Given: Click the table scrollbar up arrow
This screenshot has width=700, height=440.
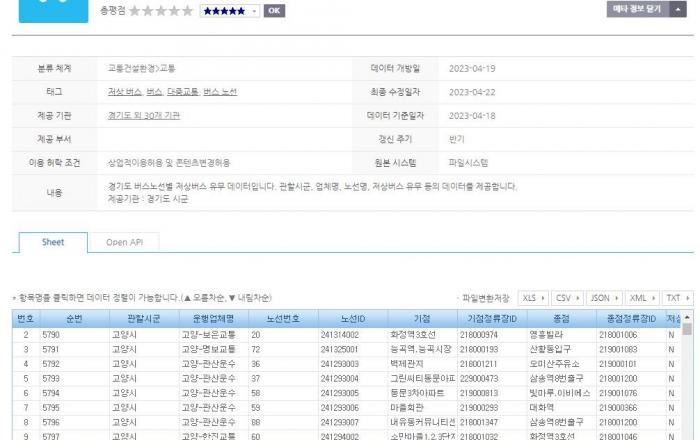Looking at the screenshot, I should click(687, 318).
